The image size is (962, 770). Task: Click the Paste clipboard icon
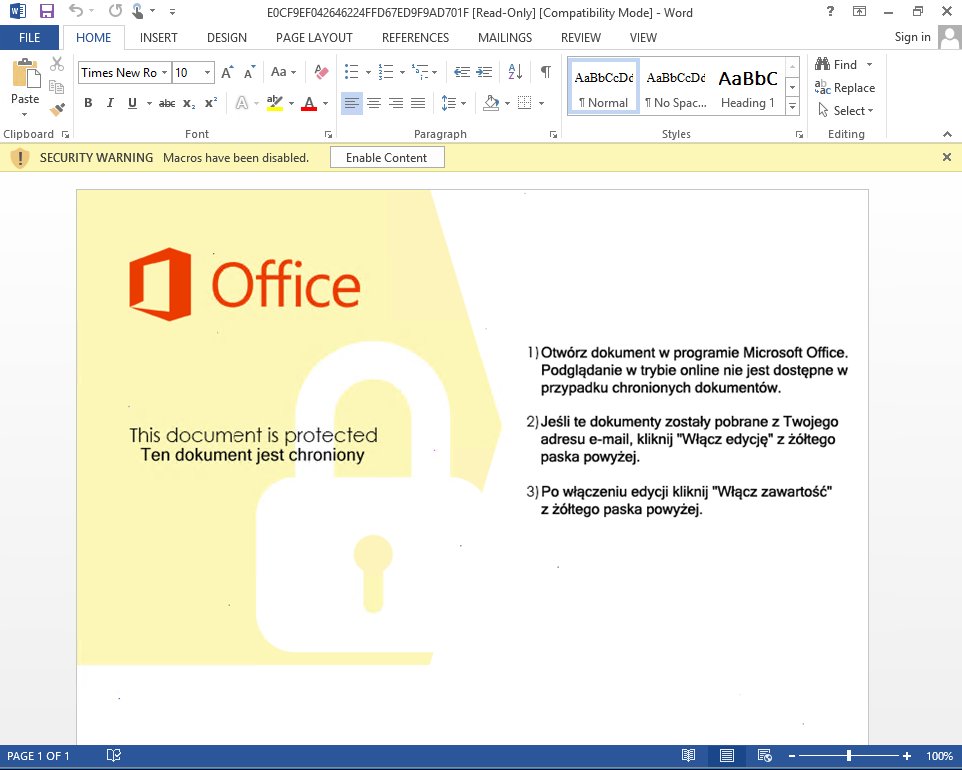(x=26, y=74)
